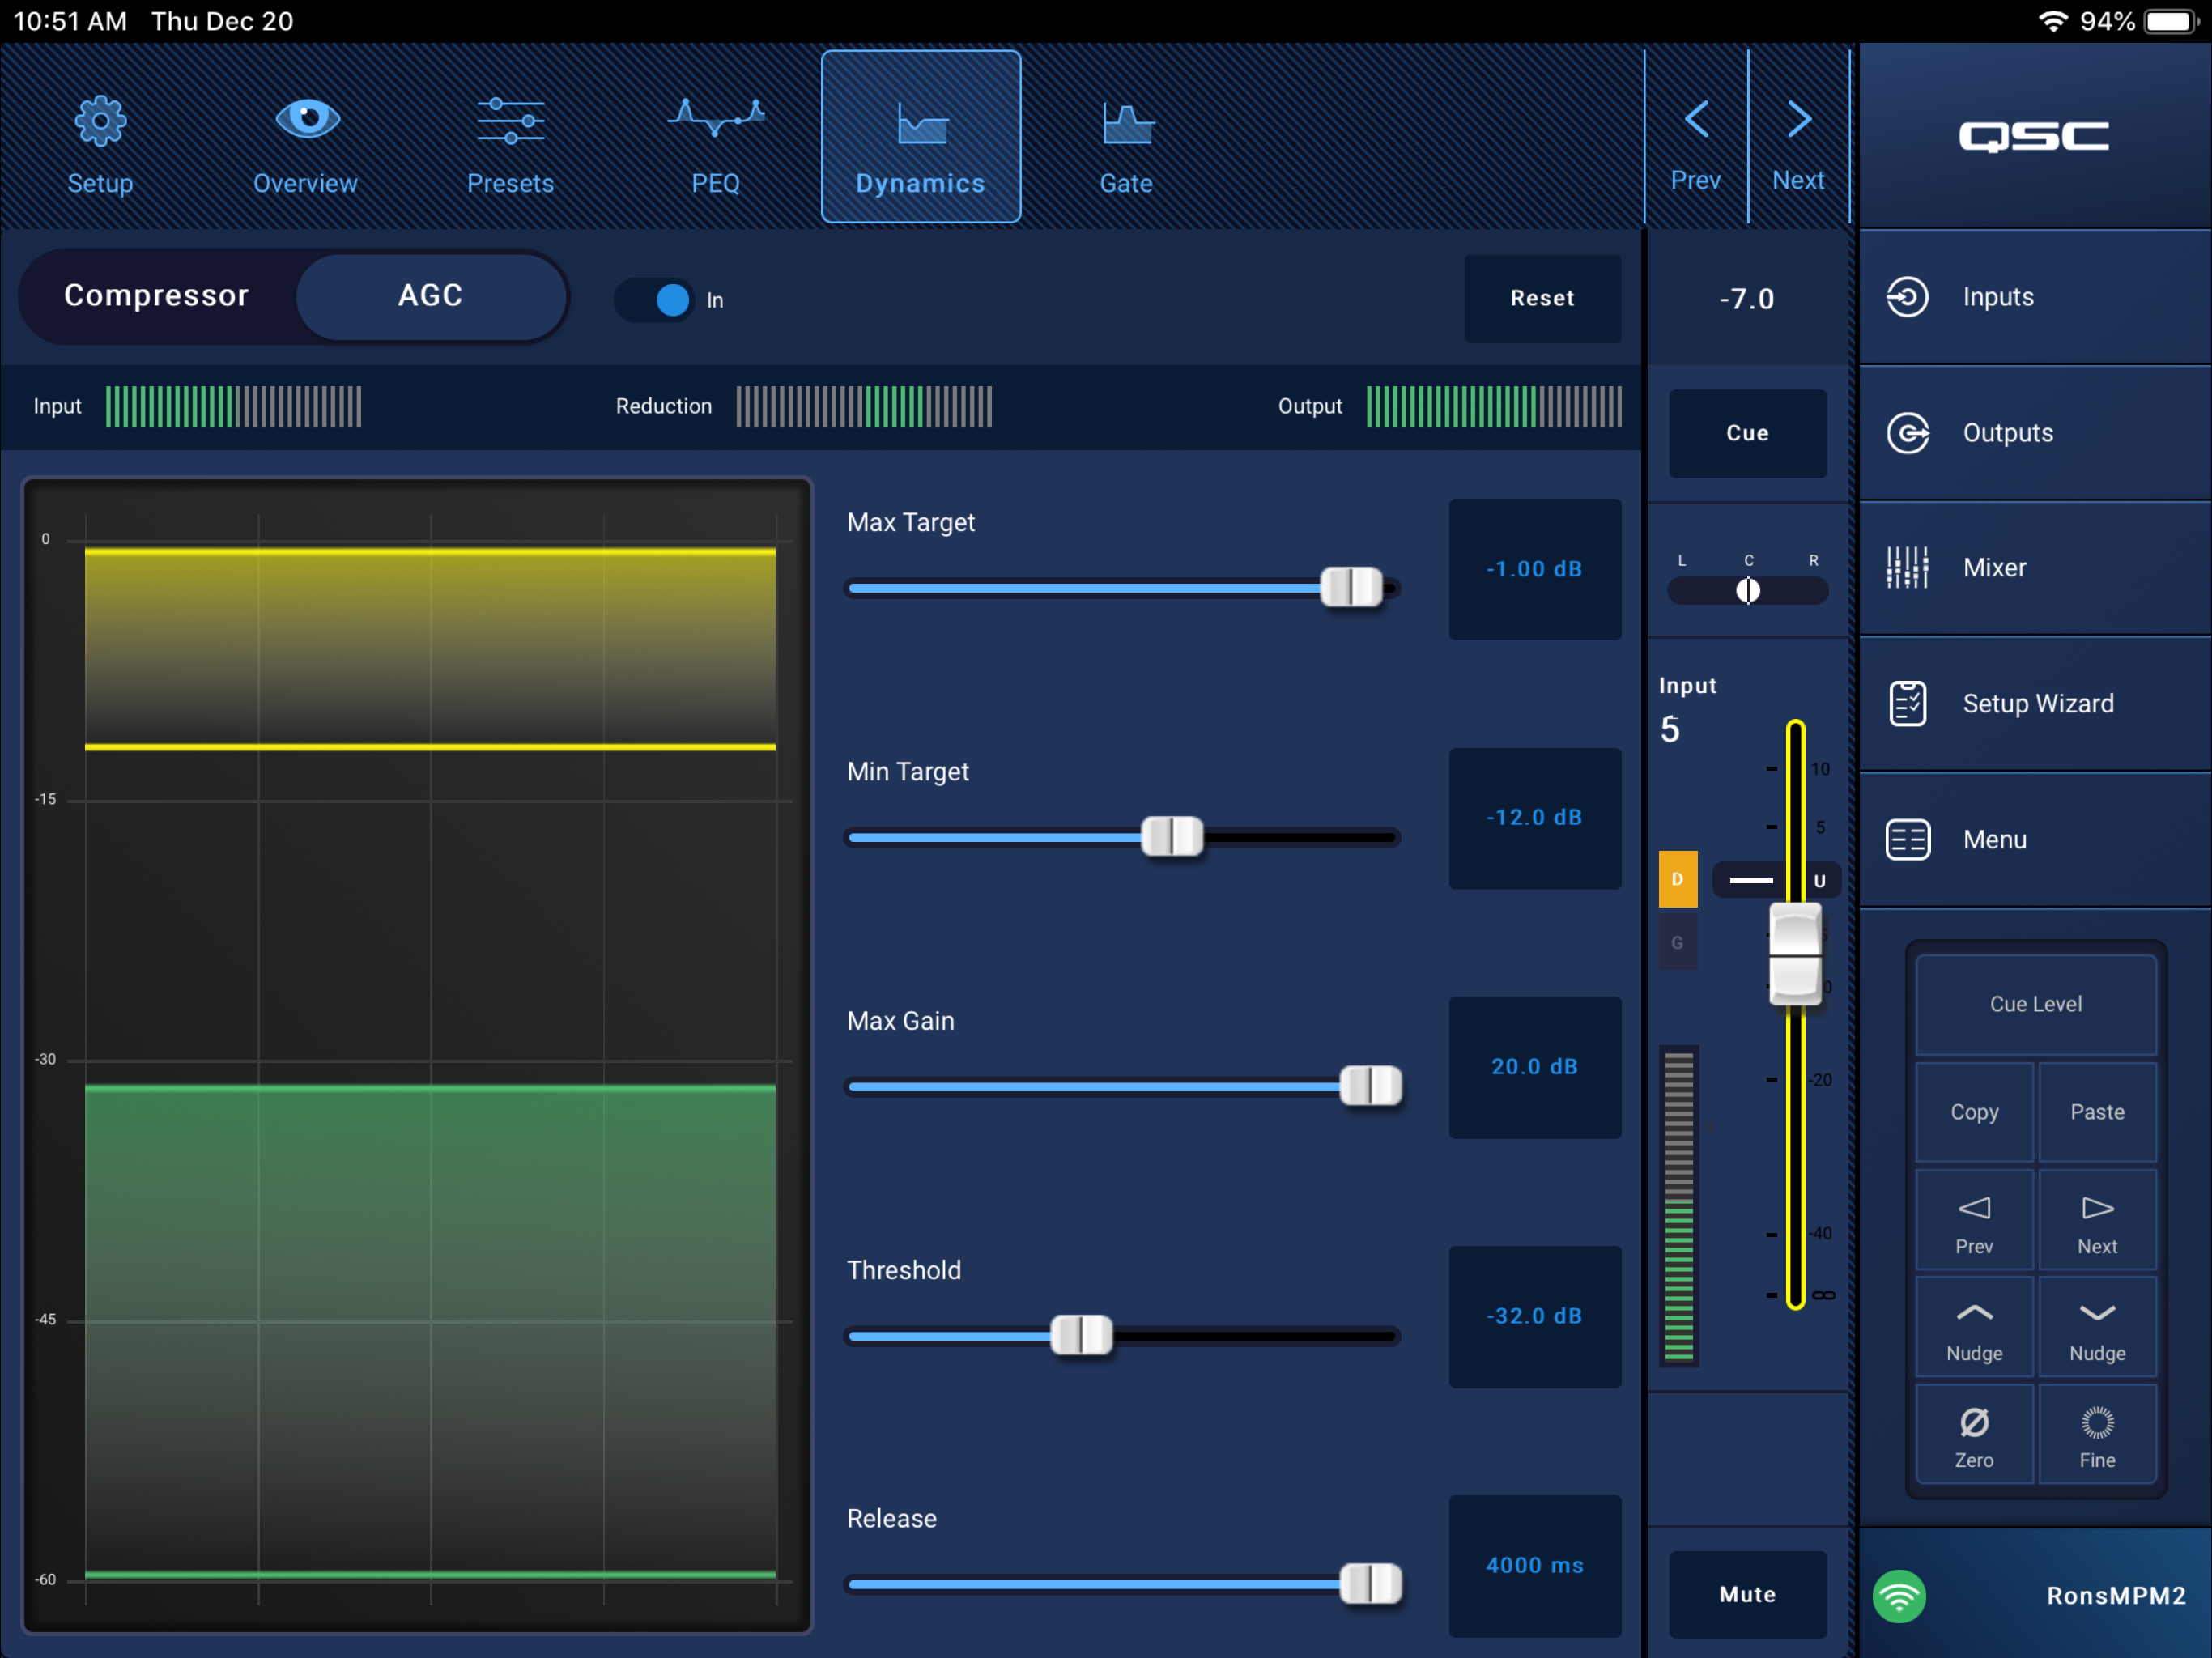The height and width of the screenshot is (1658, 2212).
Task: Tap the Max Target -1.00 dB value field
Action: click(1534, 569)
